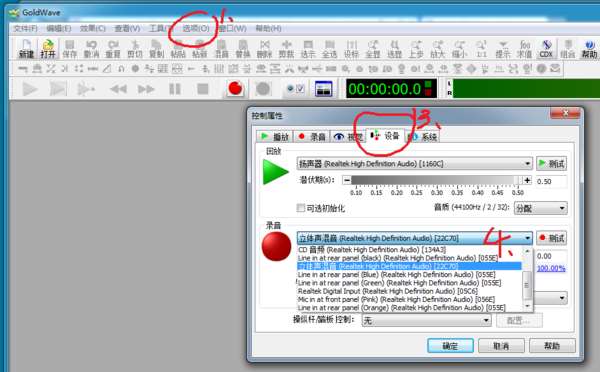Expand the playback device dropdown (扬声器)

414,164
